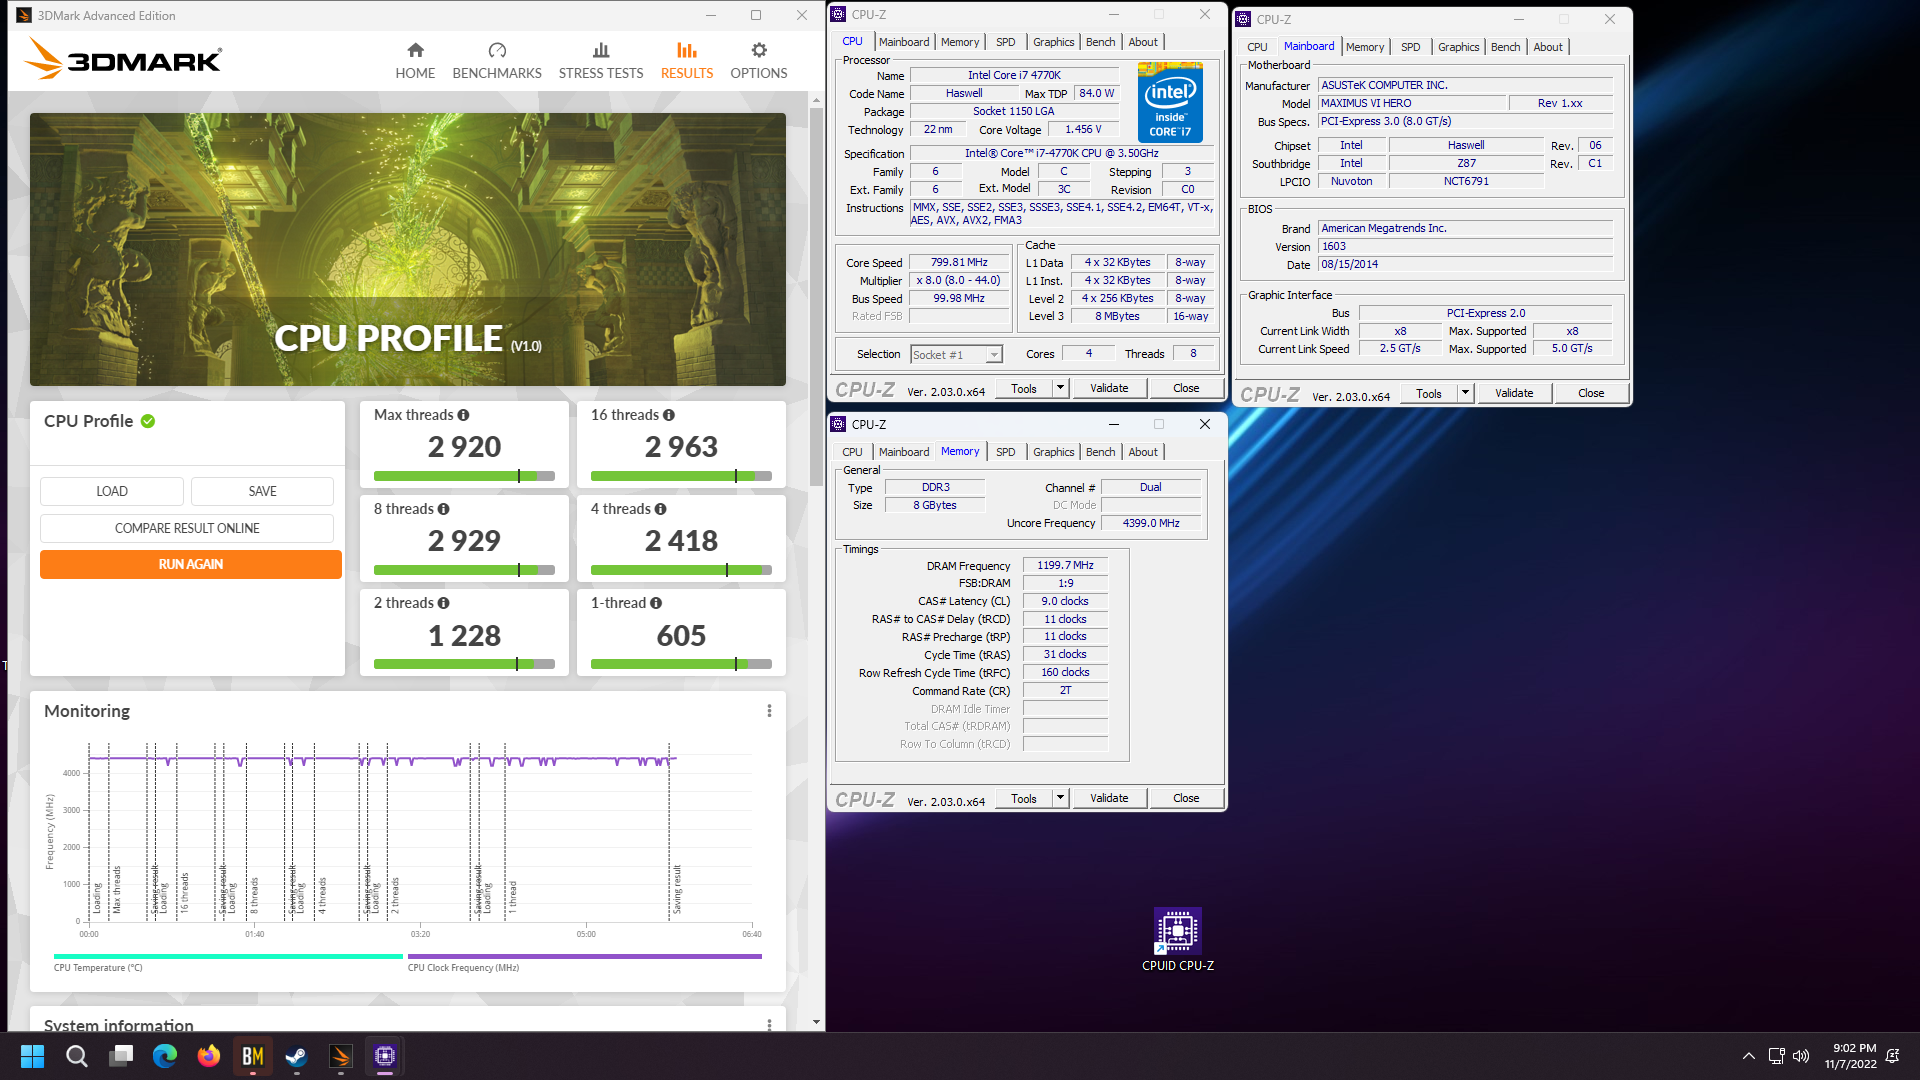The image size is (1920, 1080).
Task: Click the CPU Temperature legend bar
Action: [x=228, y=957]
